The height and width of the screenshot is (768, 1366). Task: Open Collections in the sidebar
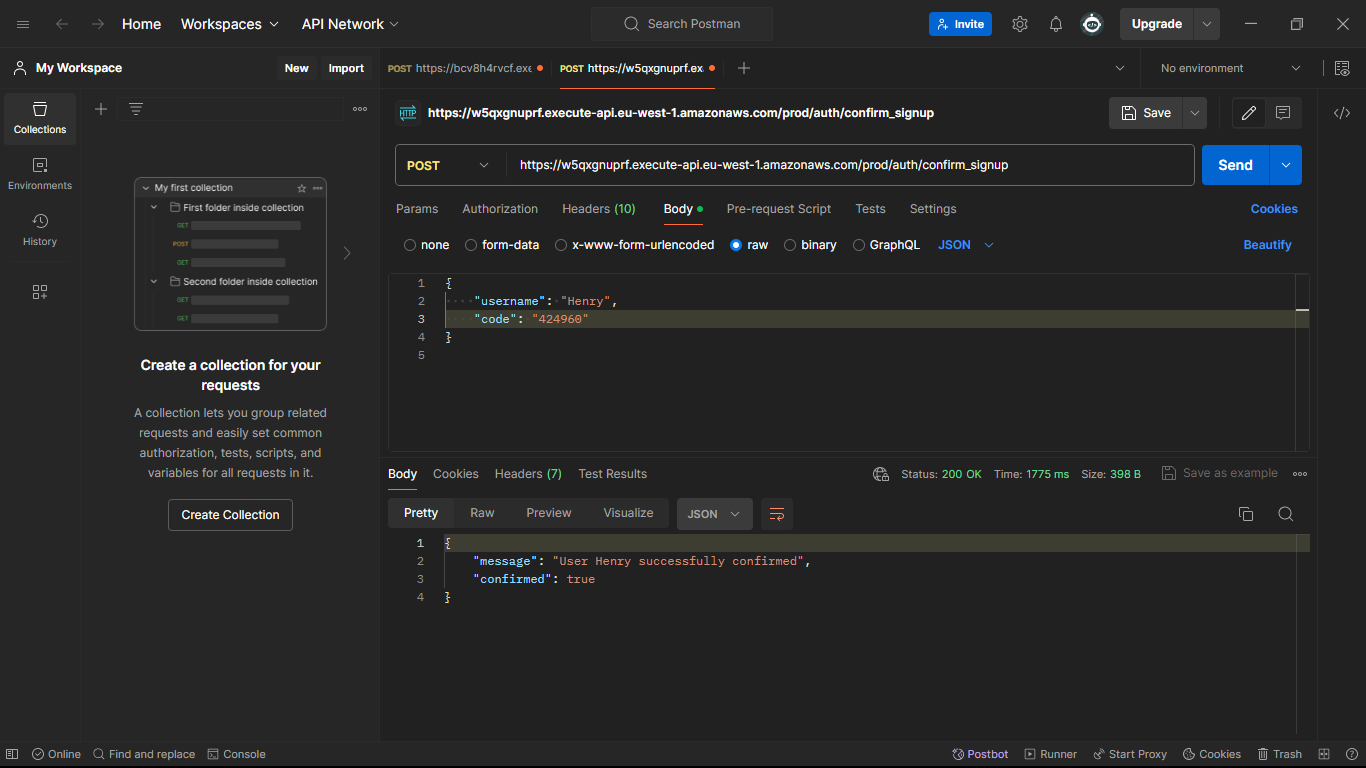(x=40, y=118)
